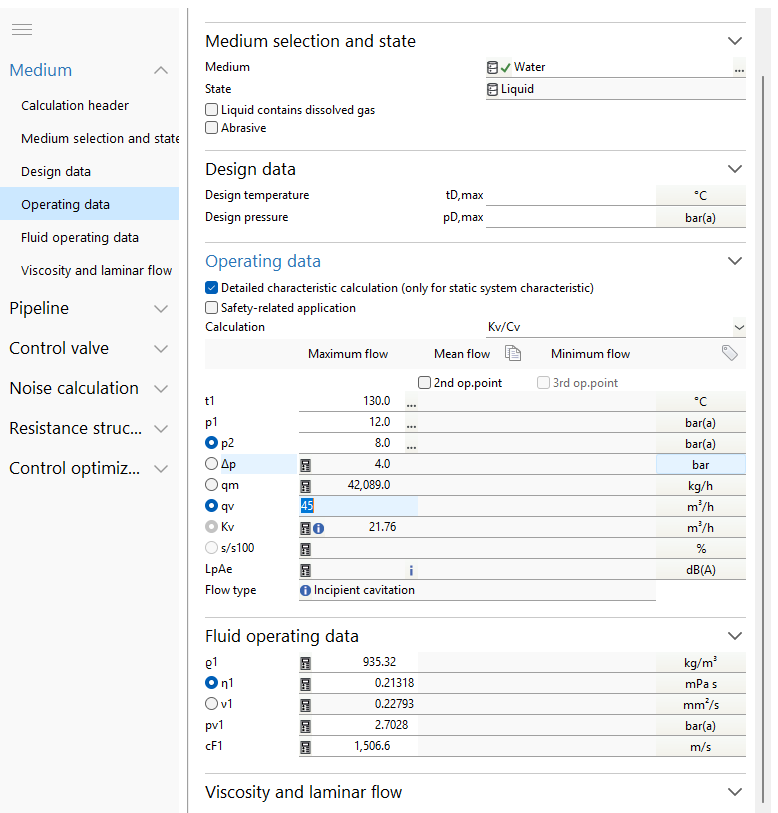This screenshot has height=813, width=778.
Task: Open the medium browse ellipsis button
Action: click(739, 68)
